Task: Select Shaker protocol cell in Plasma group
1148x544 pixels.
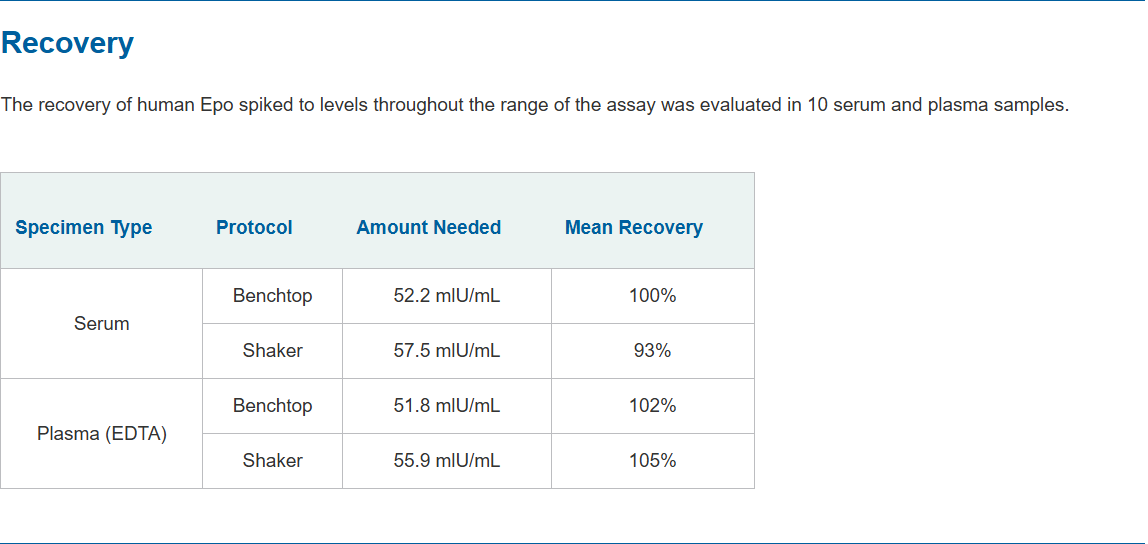Action: click(x=272, y=461)
